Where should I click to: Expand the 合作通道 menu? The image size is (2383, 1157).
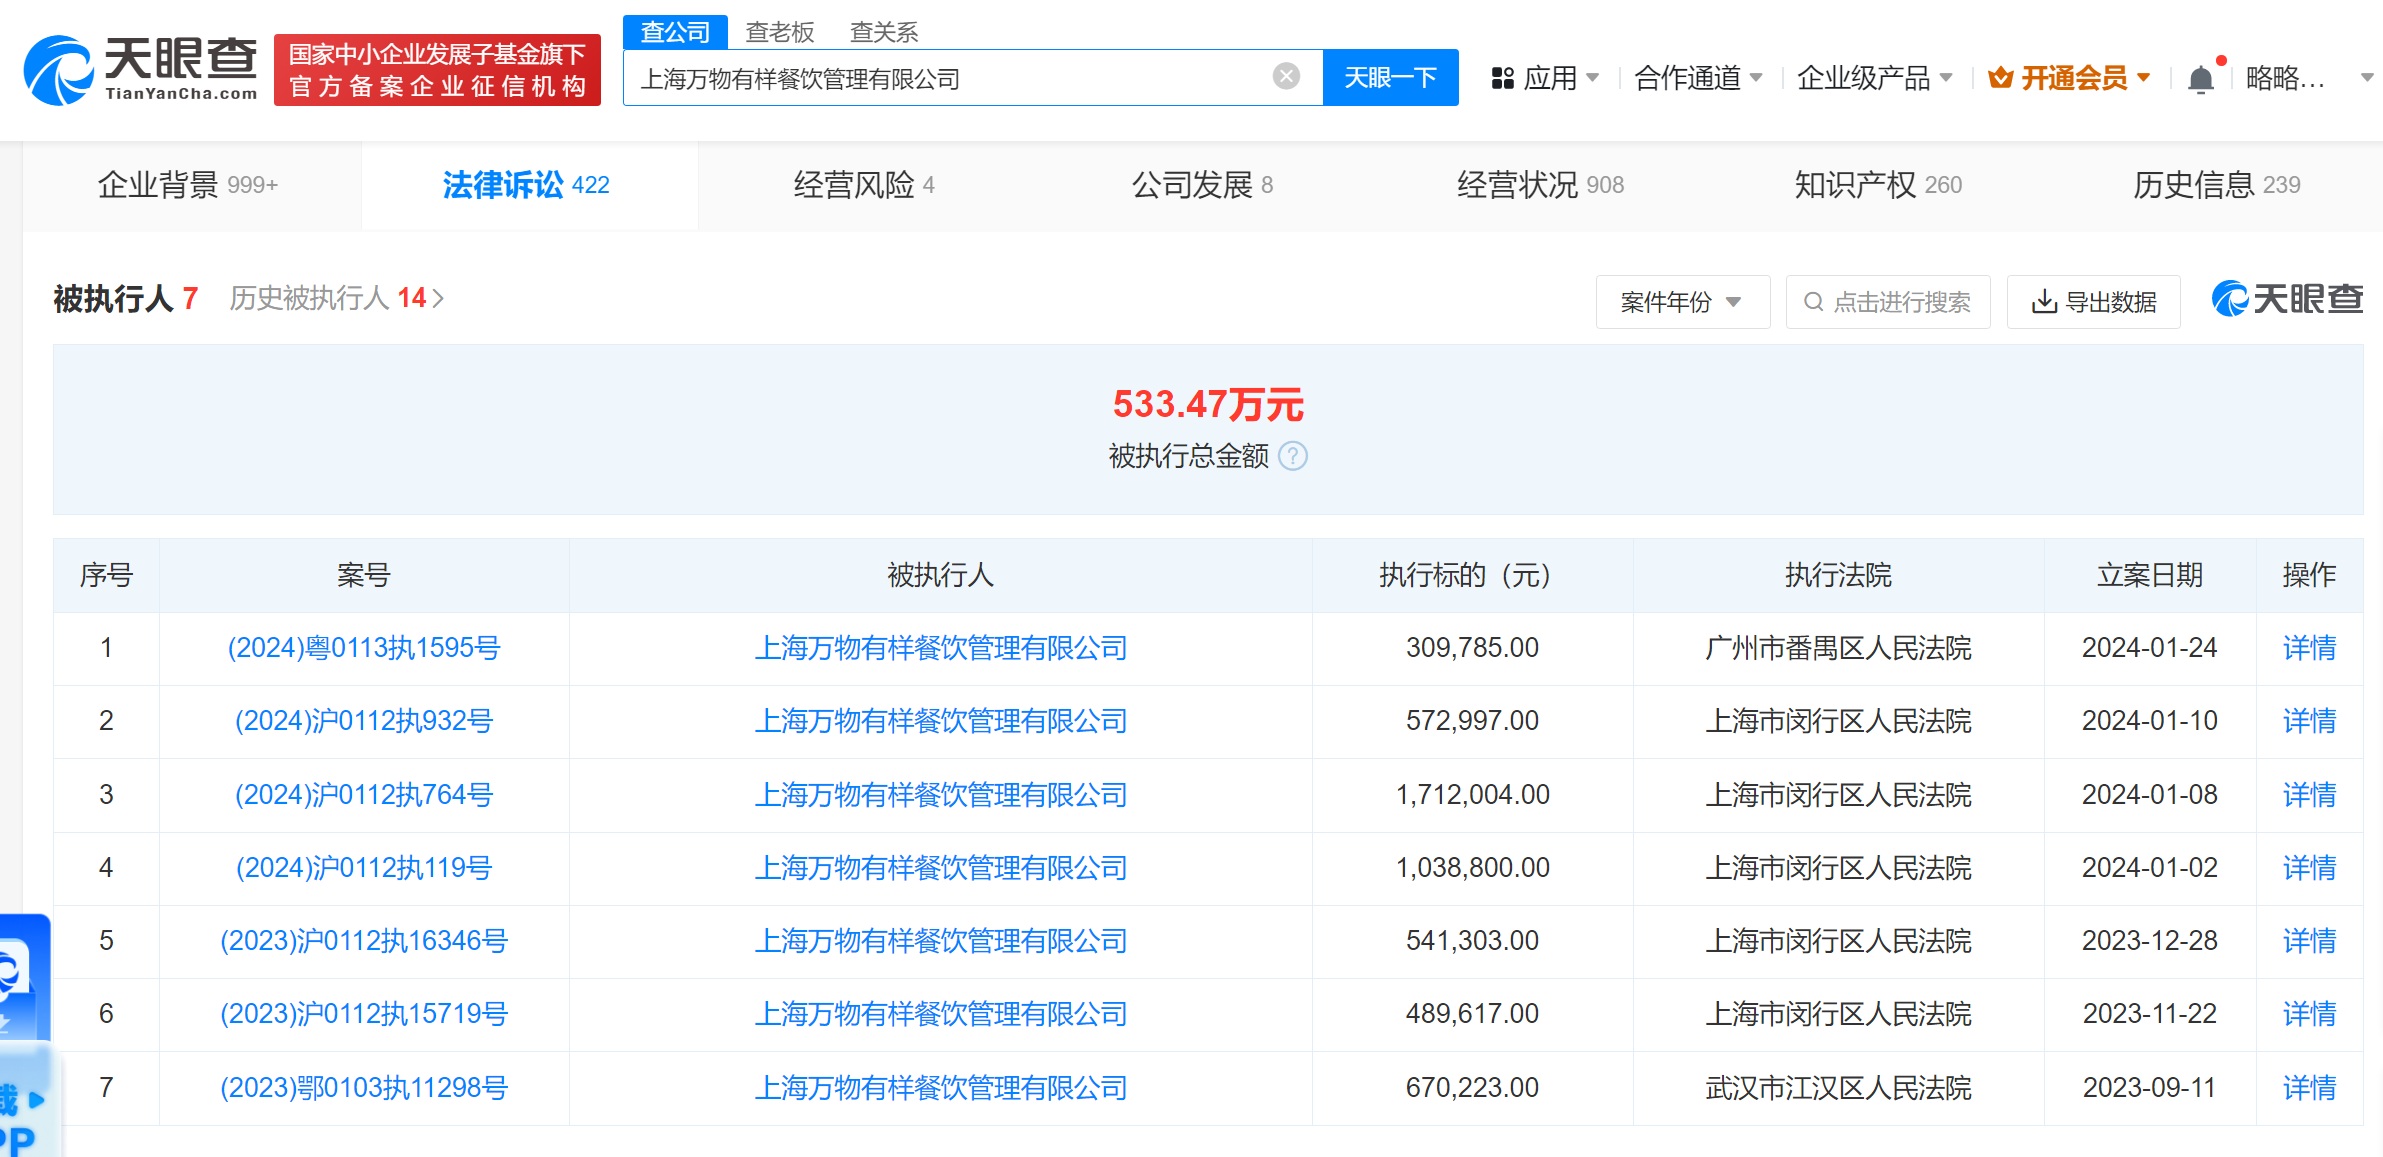(x=1698, y=78)
